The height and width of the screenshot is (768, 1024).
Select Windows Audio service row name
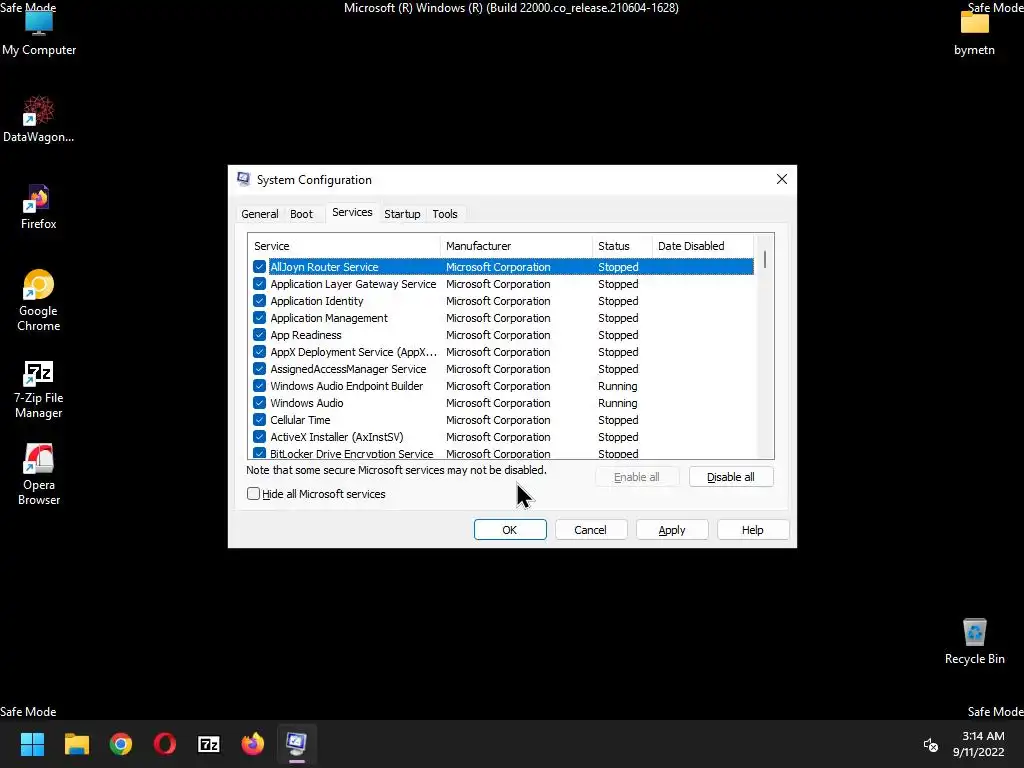click(306, 403)
